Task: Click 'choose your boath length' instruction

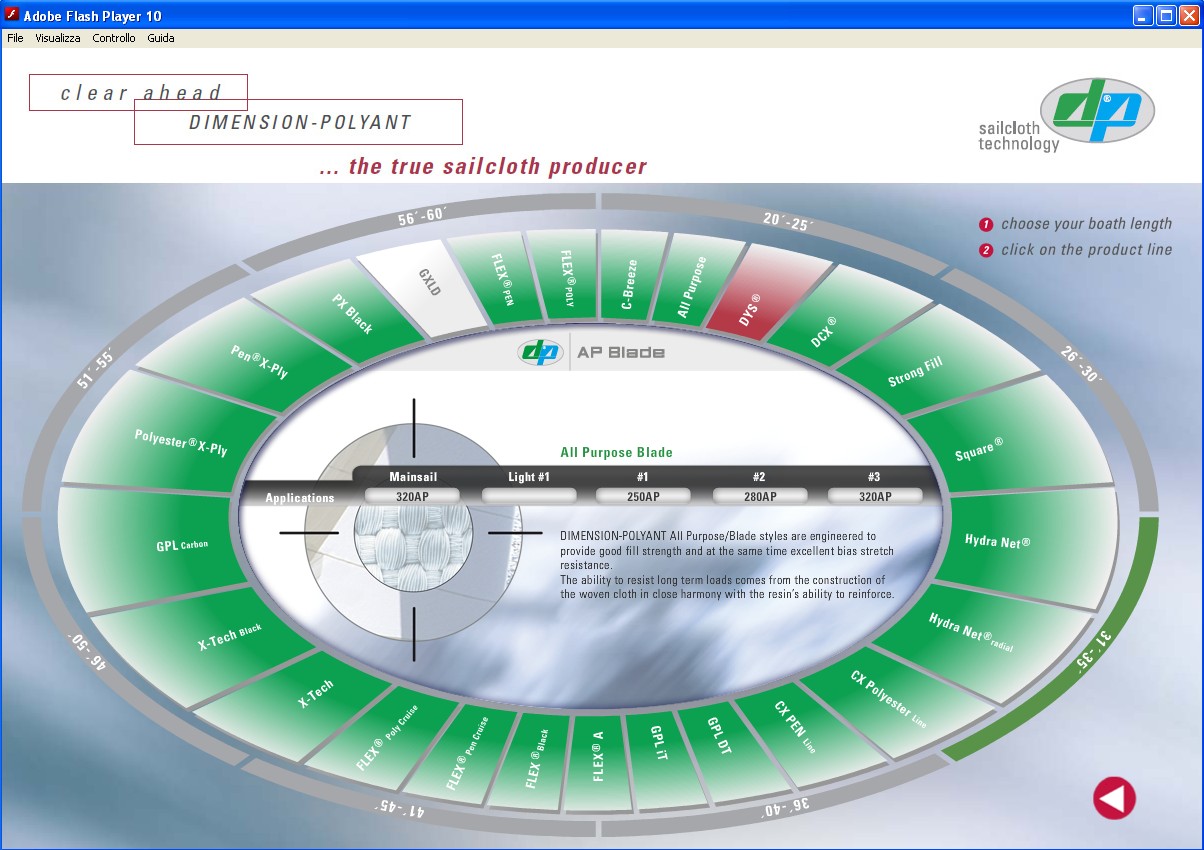Action: (1086, 224)
